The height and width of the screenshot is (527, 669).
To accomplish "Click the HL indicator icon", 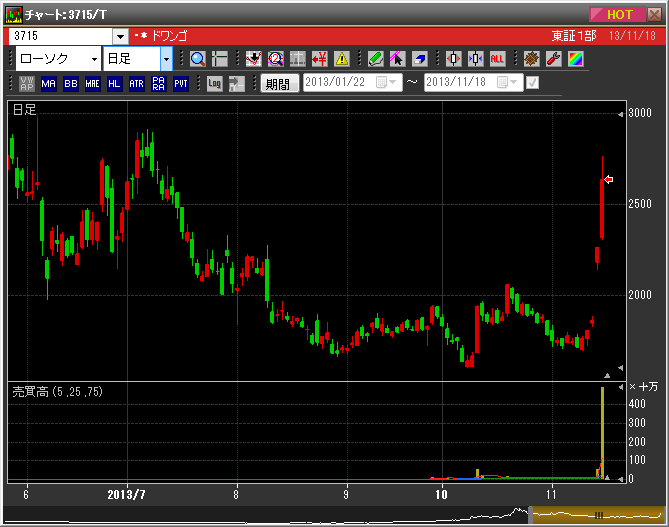I will click(115, 84).
